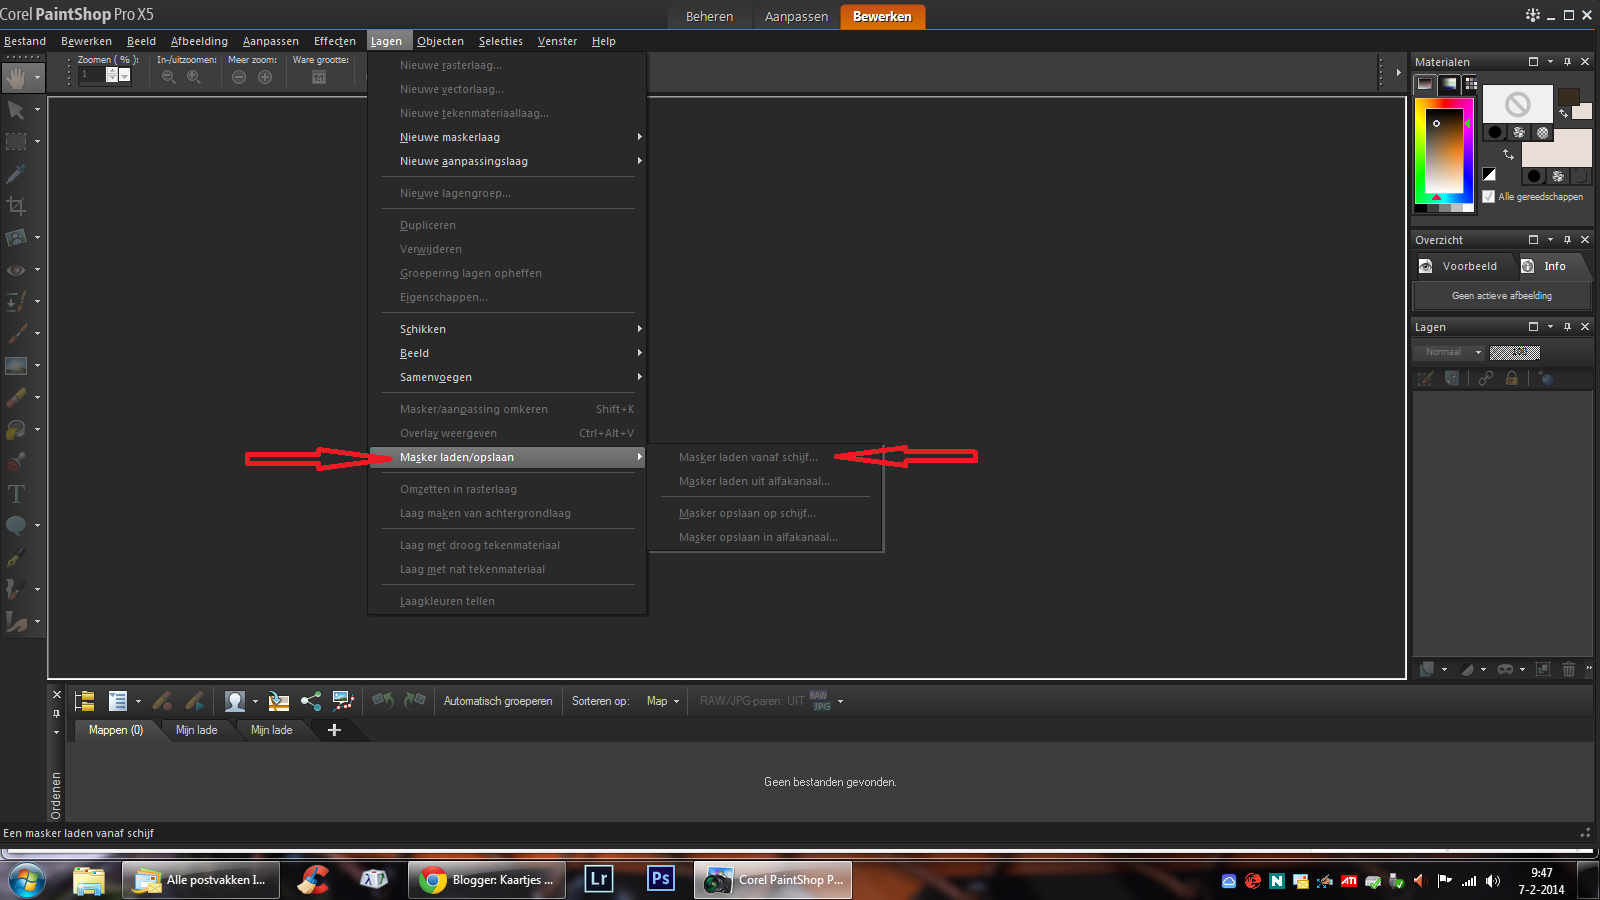
Task: Pick a color in the Materialen color picker
Action: [x=1444, y=152]
